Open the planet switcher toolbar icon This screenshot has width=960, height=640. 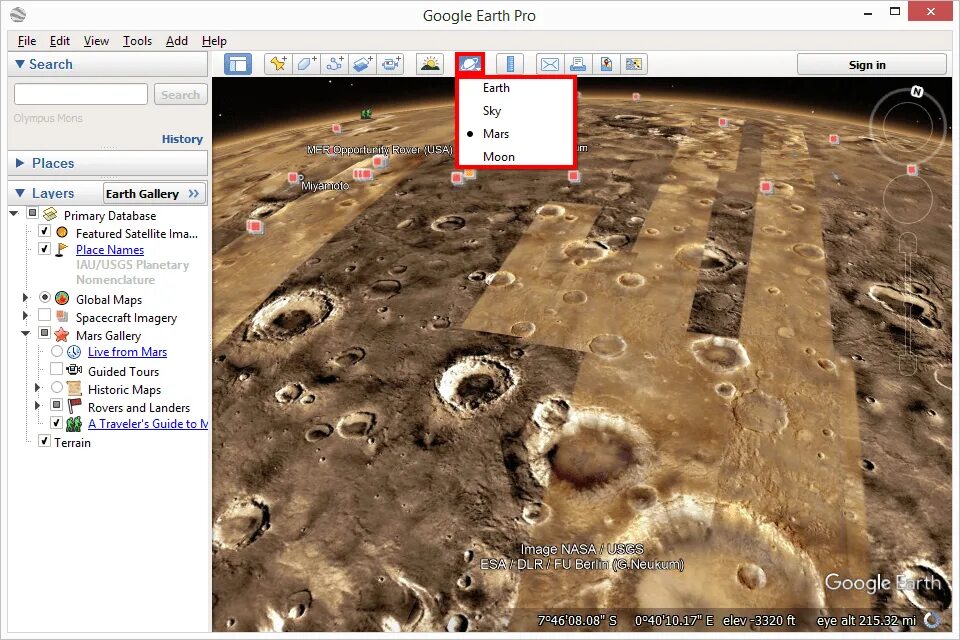[470, 64]
